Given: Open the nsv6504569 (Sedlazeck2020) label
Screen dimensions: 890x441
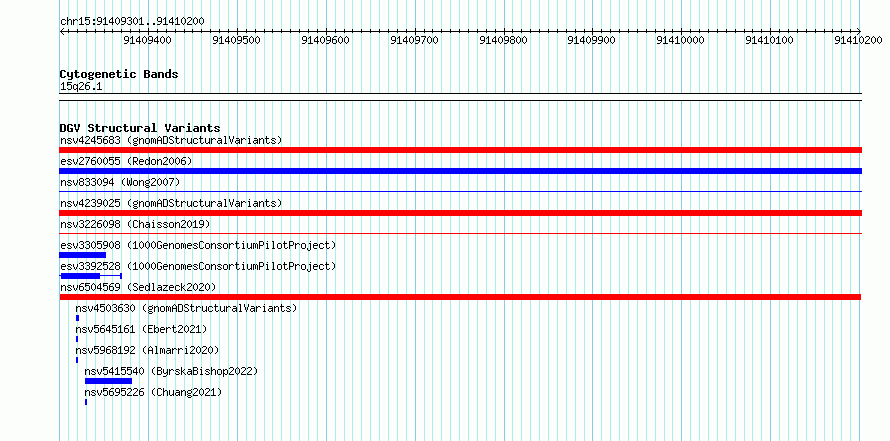Looking at the screenshot, I should pos(138,287).
